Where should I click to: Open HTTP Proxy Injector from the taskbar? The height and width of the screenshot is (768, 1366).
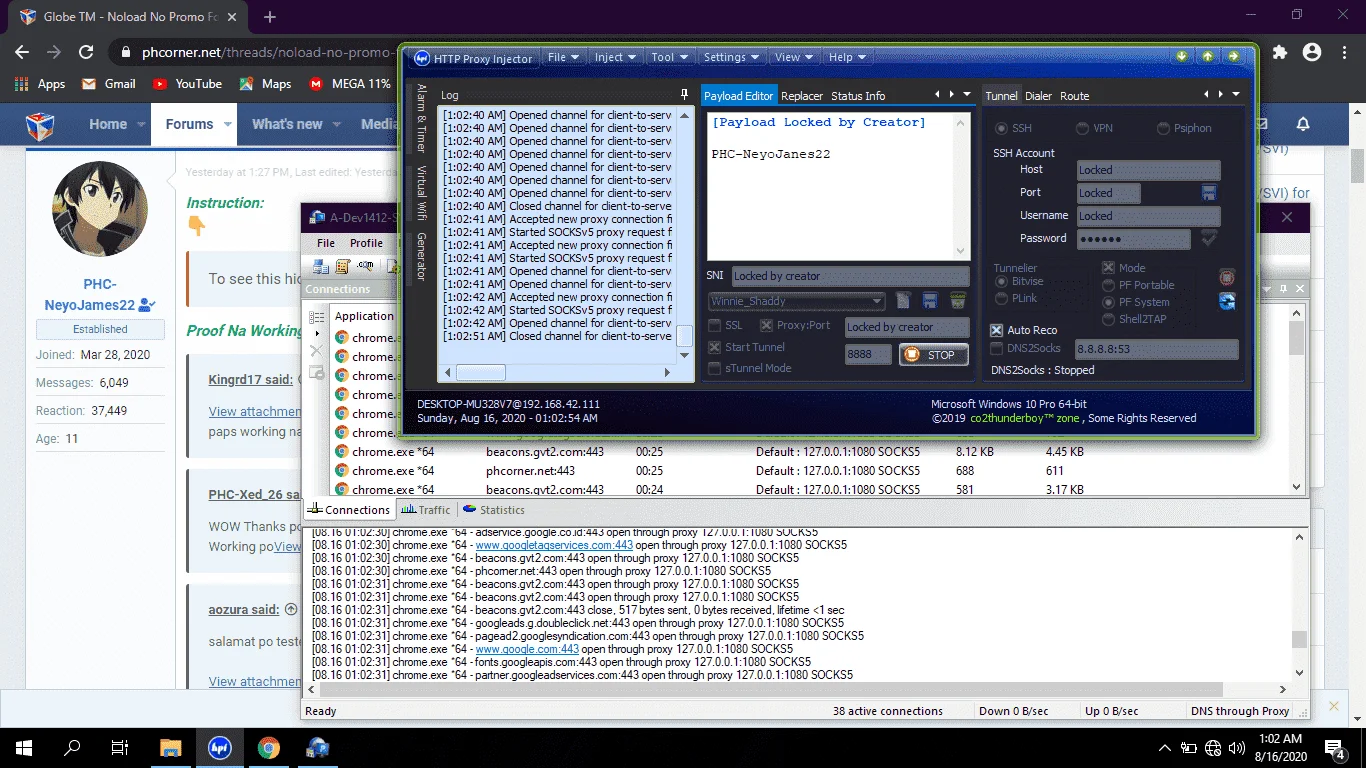pyautogui.click(x=219, y=747)
